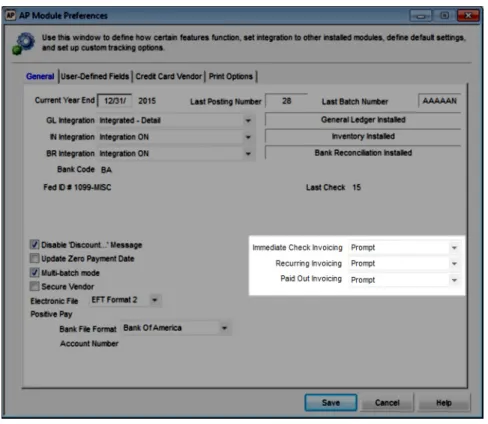The width and height of the screenshot is (488, 424).
Task: Click the Last Posting Number field
Action: click(x=286, y=101)
